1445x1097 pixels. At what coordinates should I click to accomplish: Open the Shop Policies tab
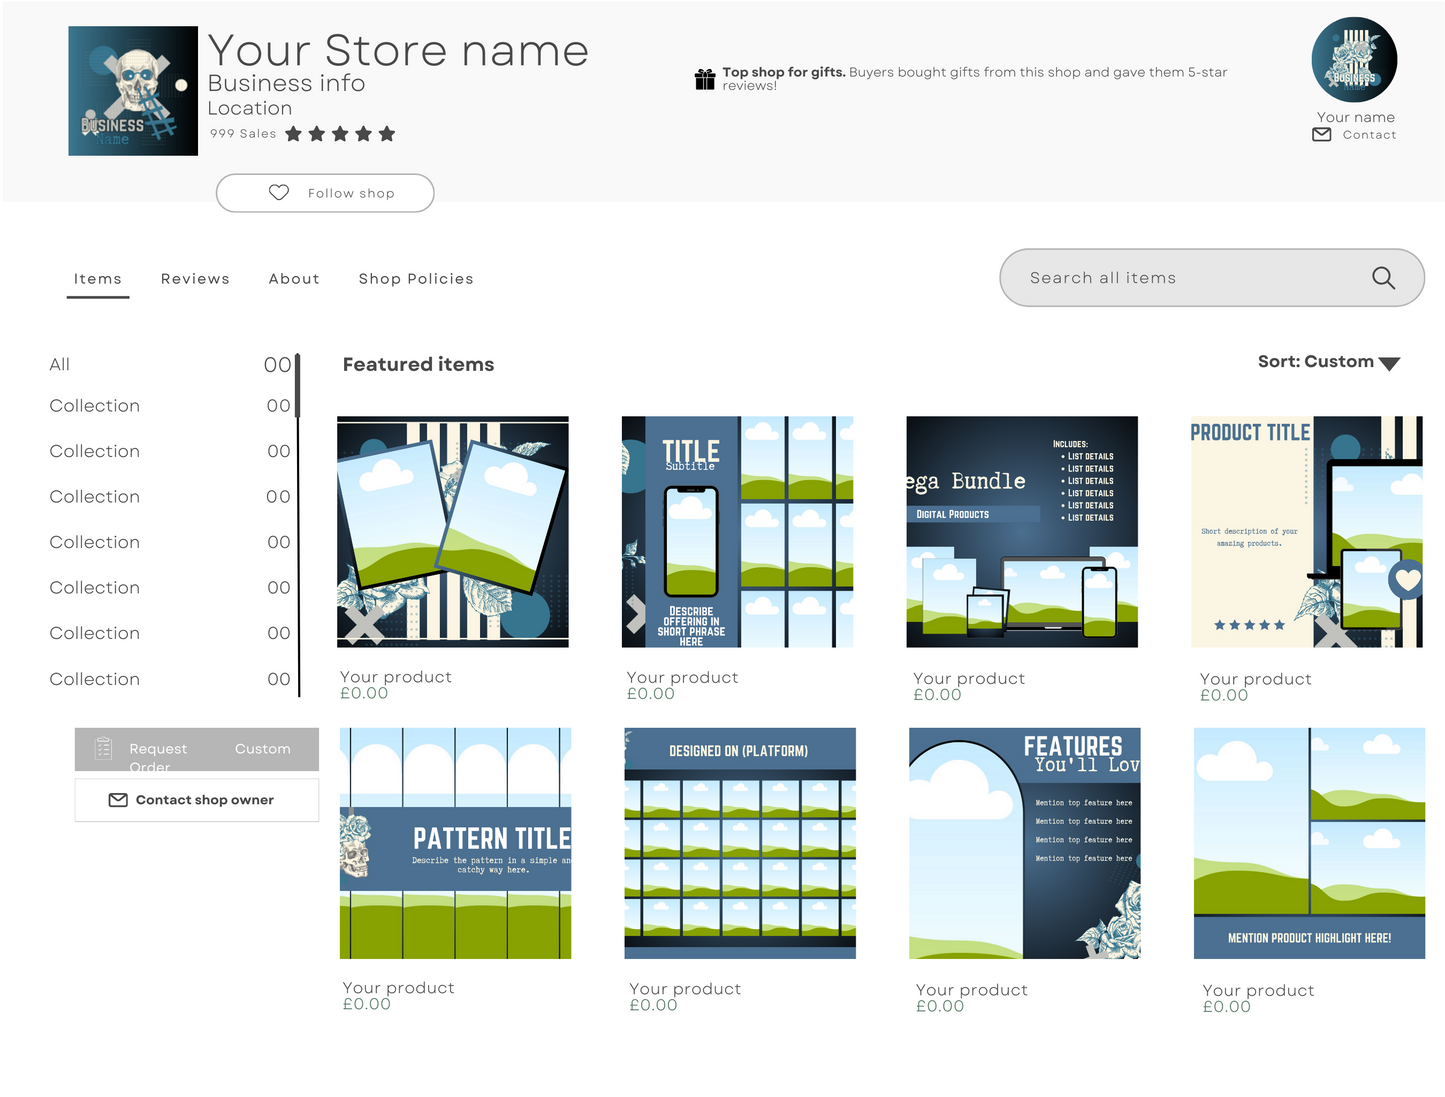click(x=416, y=279)
